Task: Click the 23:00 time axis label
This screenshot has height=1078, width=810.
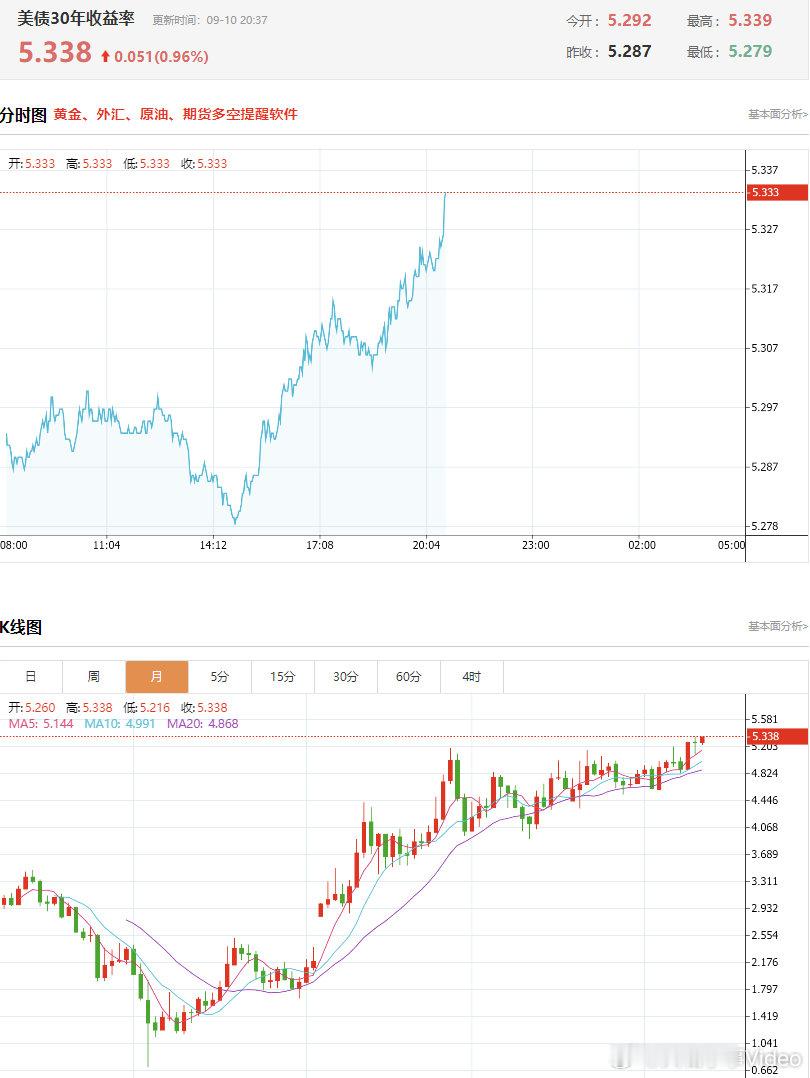Action: [x=535, y=545]
